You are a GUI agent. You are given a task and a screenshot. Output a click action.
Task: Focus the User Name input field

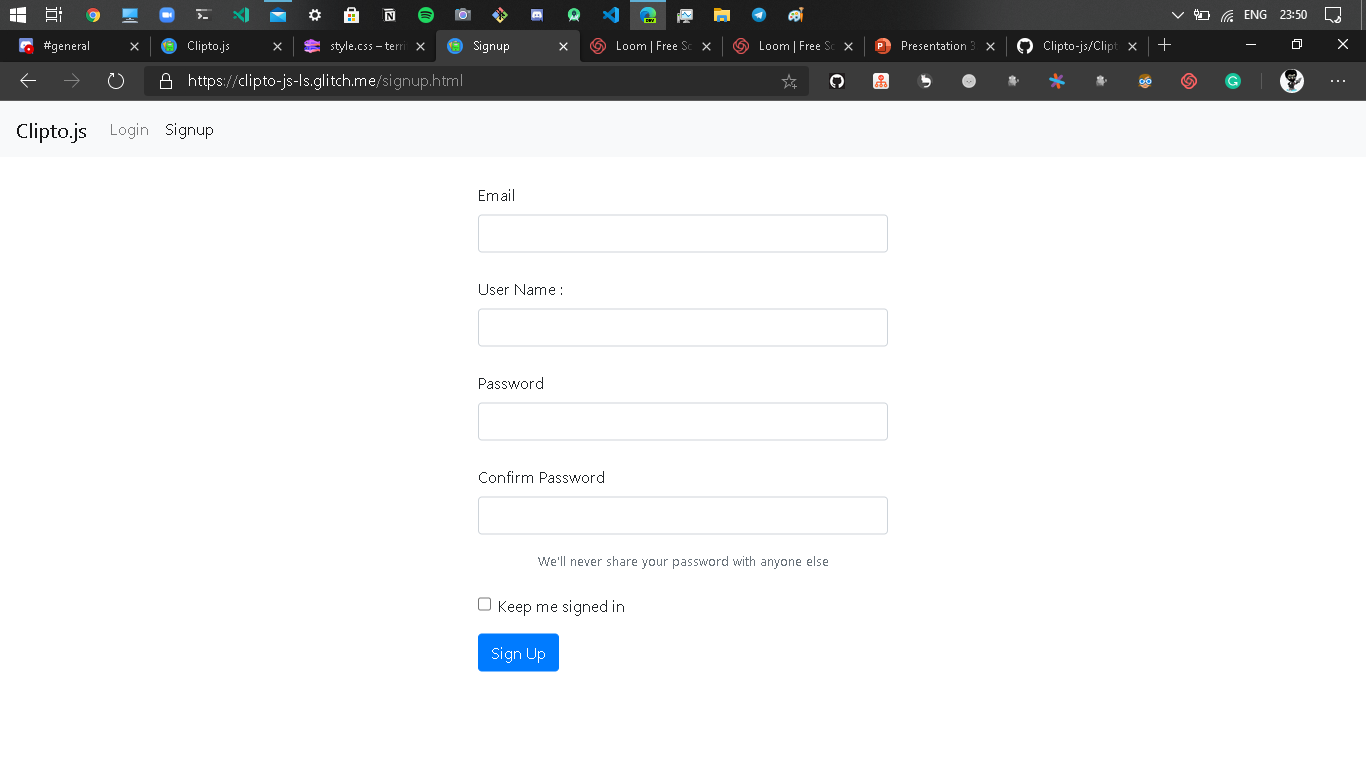tap(683, 327)
